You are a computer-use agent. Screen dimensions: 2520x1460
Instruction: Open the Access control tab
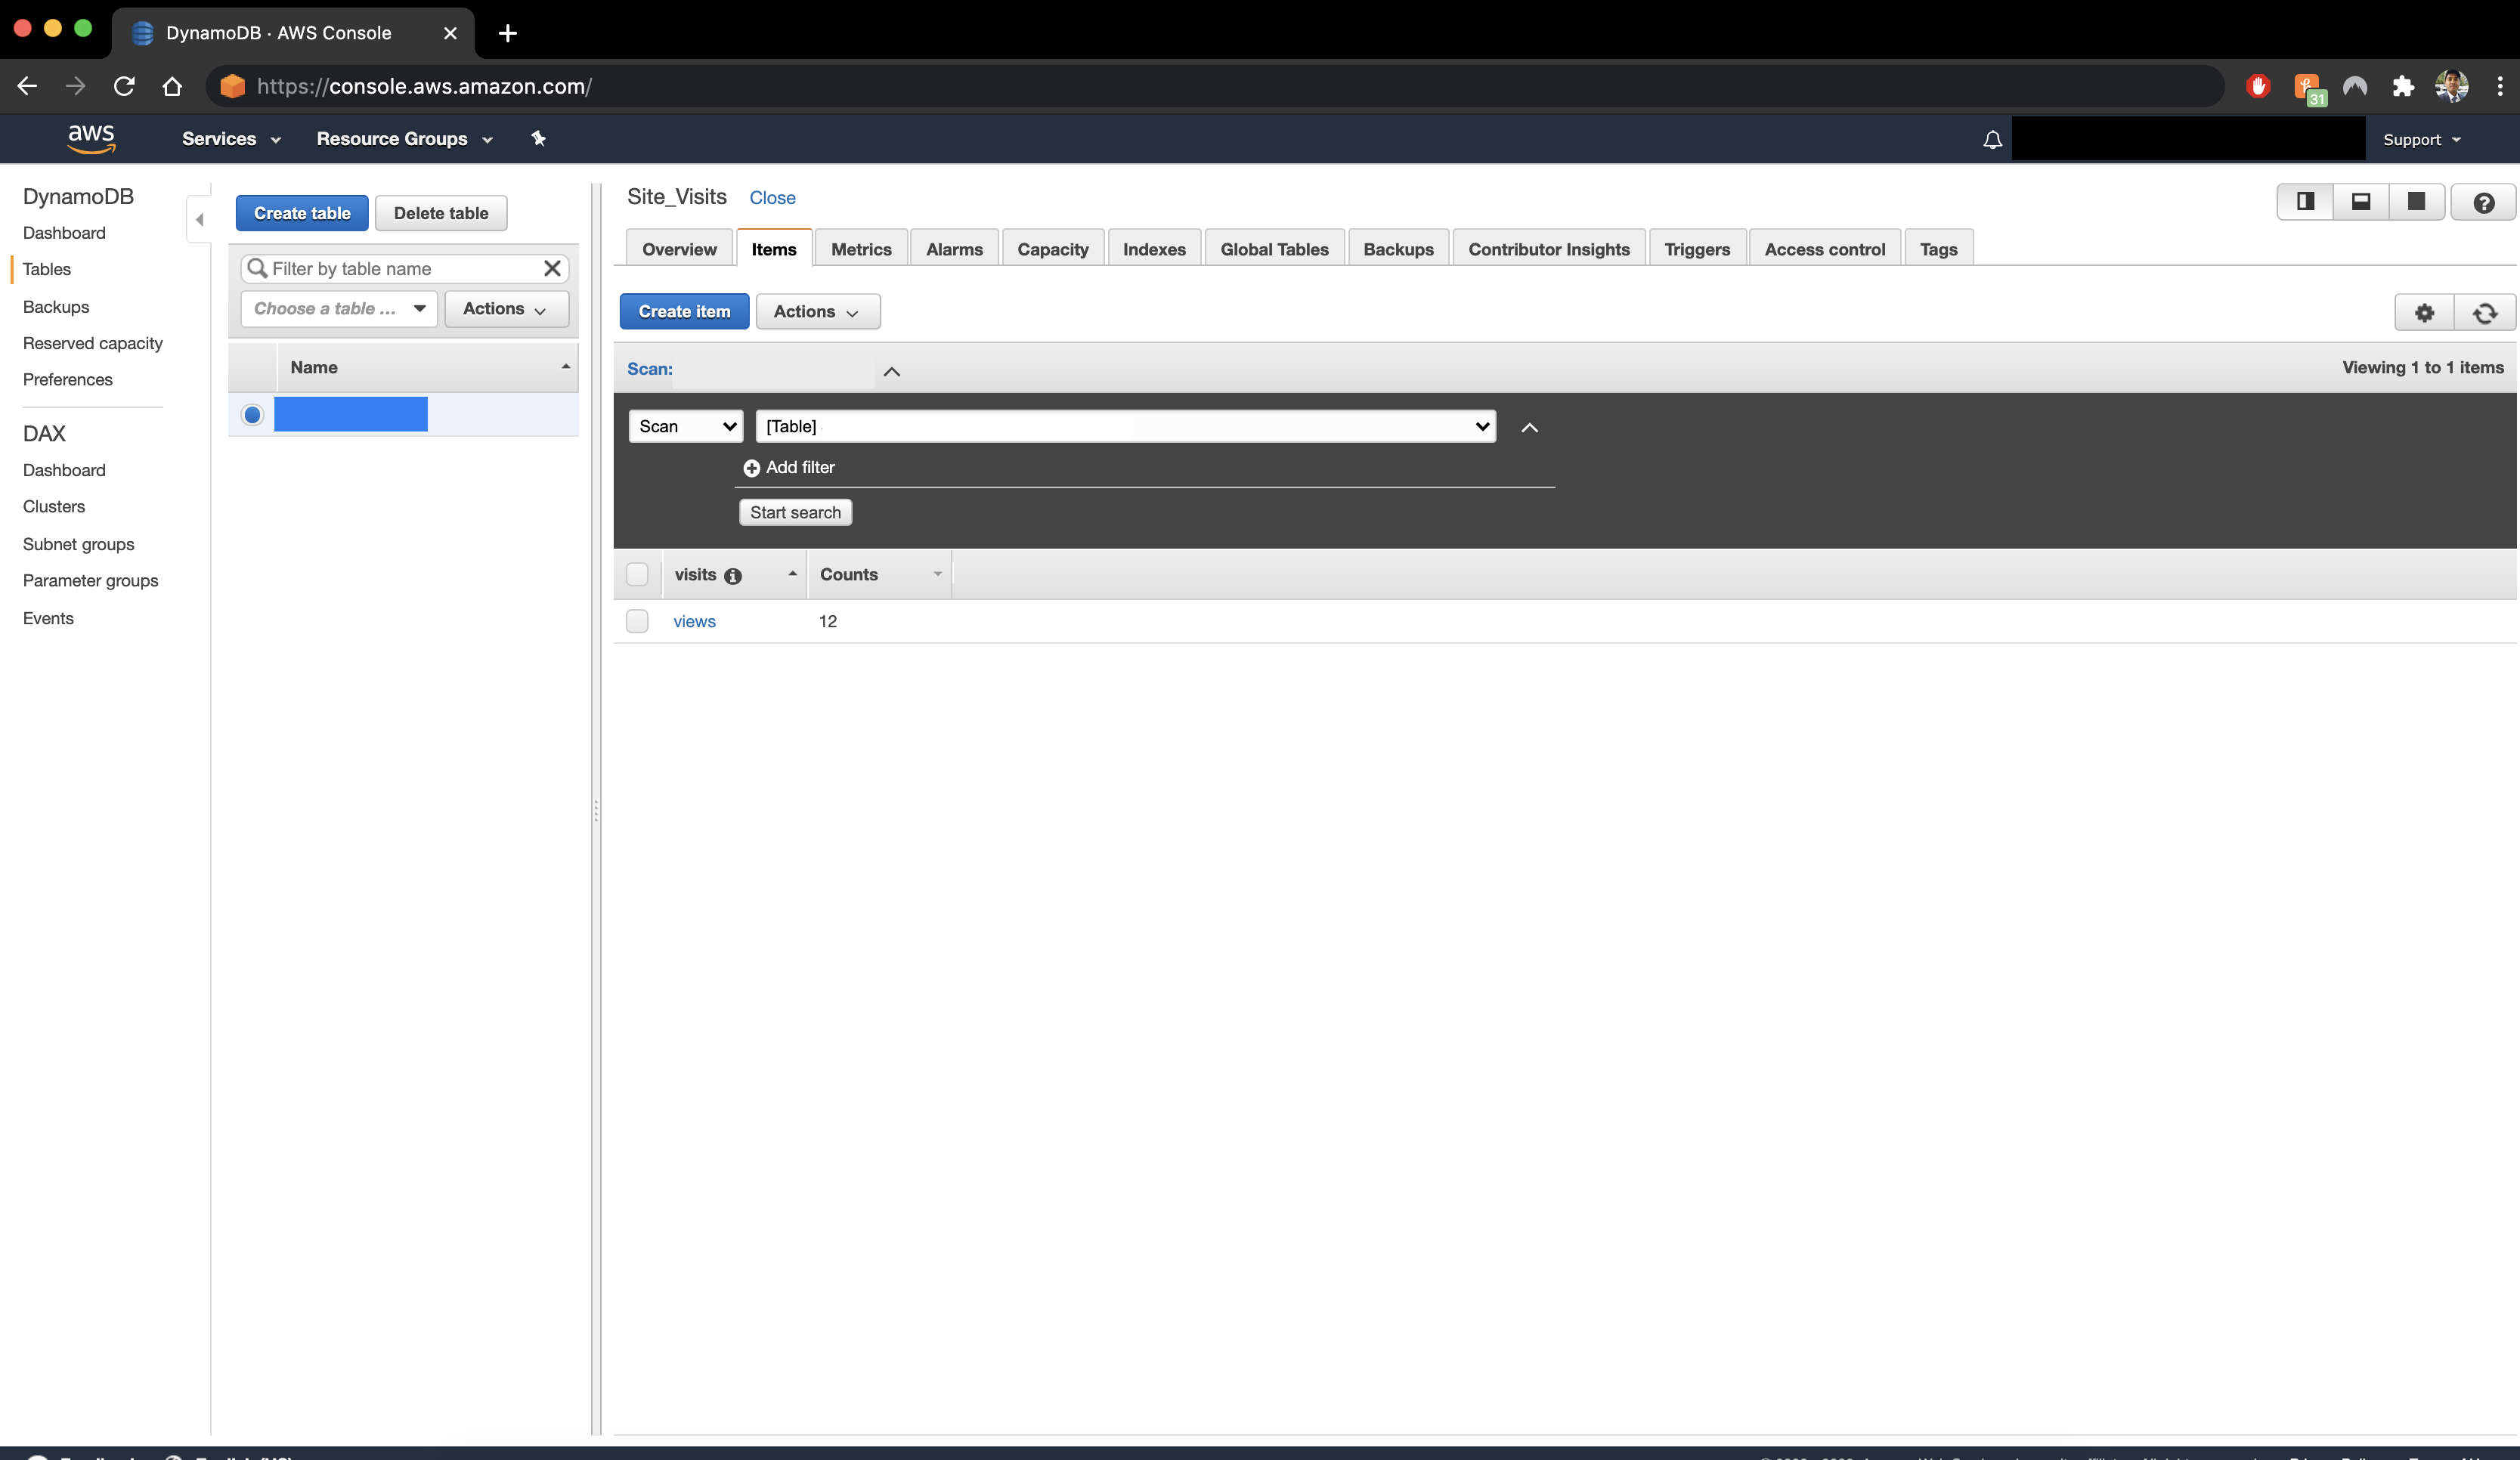pos(1824,249)
